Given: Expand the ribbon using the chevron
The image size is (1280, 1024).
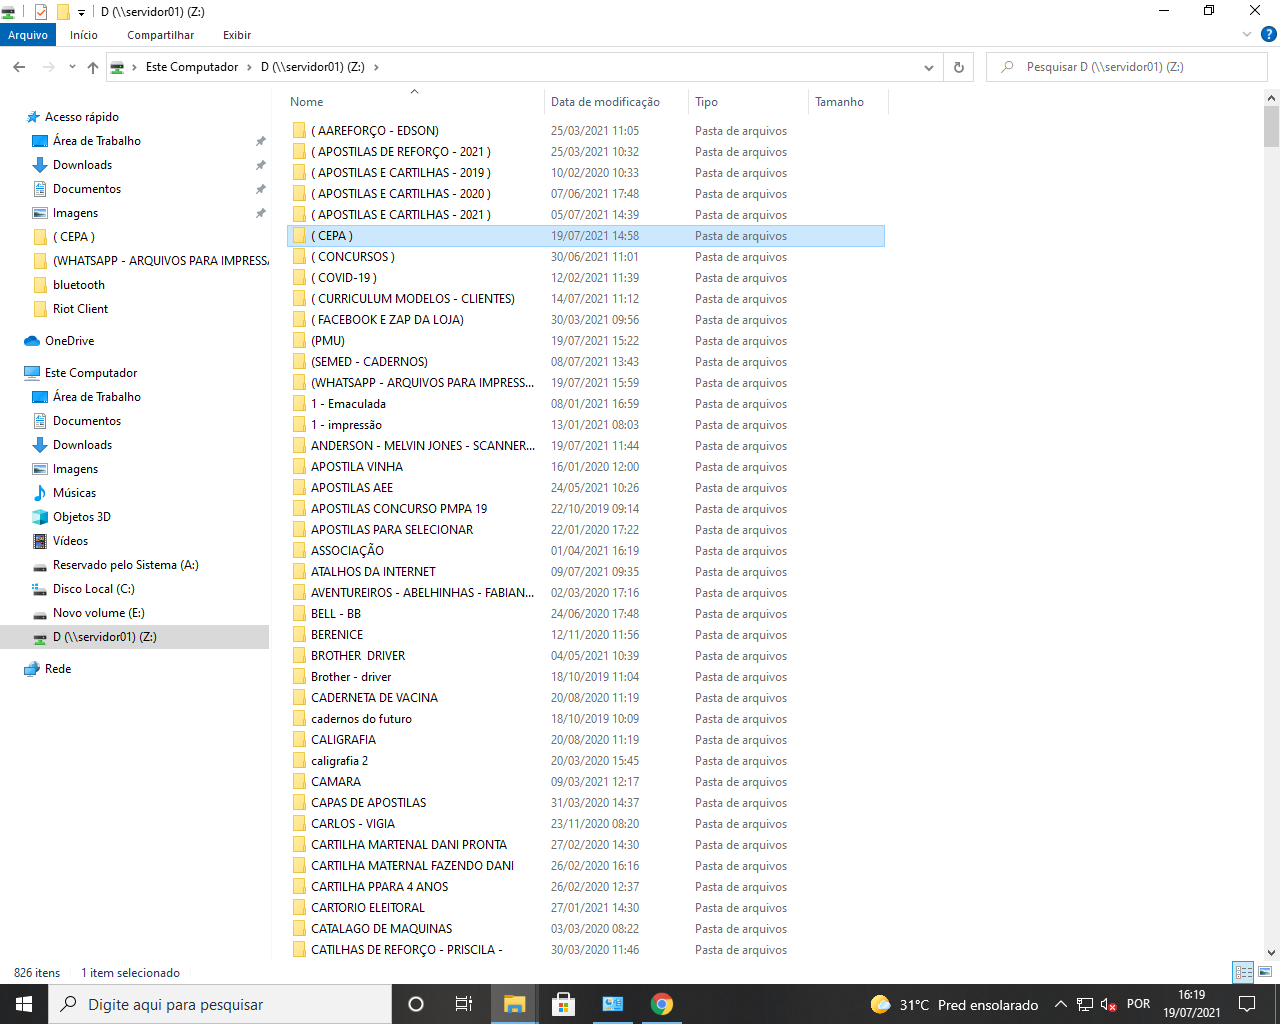Looking at the screenshot, I should 1246,35.
